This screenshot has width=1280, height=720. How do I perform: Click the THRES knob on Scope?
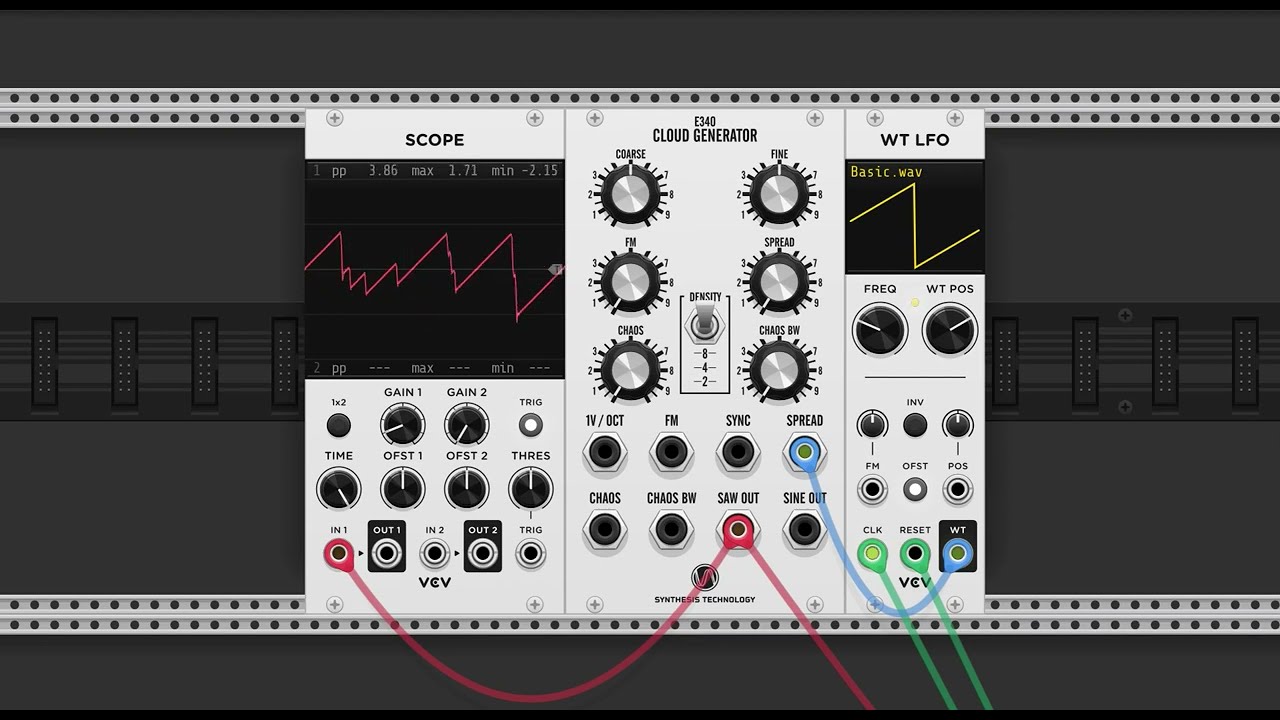click(x=531, y=489)
